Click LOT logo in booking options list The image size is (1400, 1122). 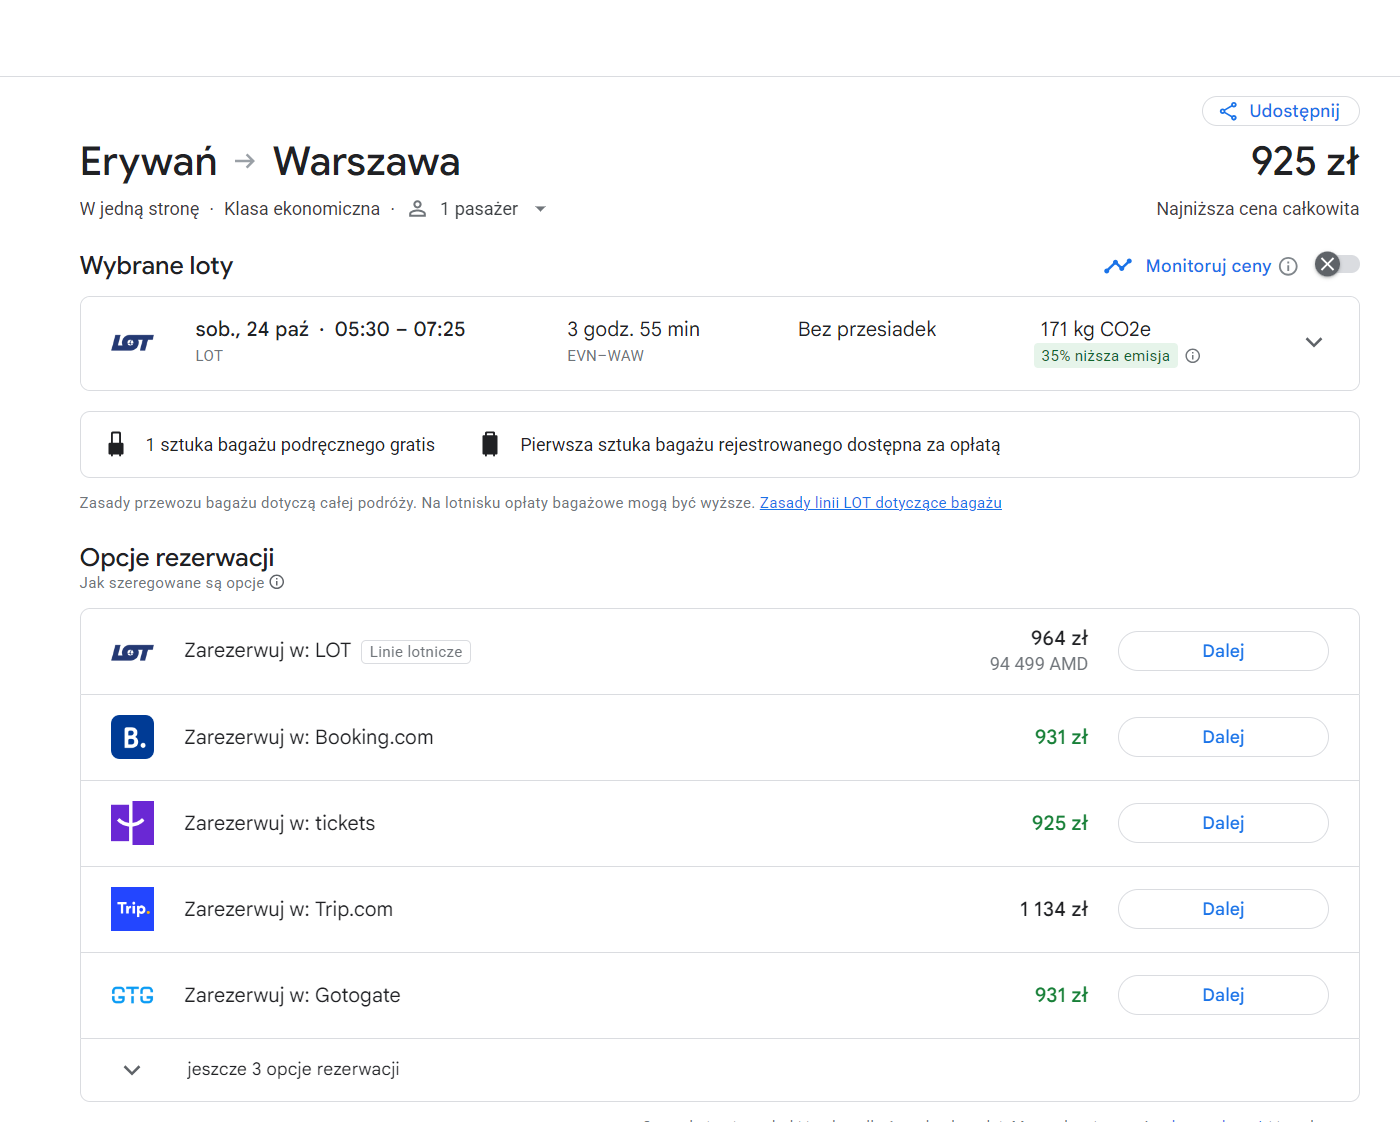pos(132,653)
